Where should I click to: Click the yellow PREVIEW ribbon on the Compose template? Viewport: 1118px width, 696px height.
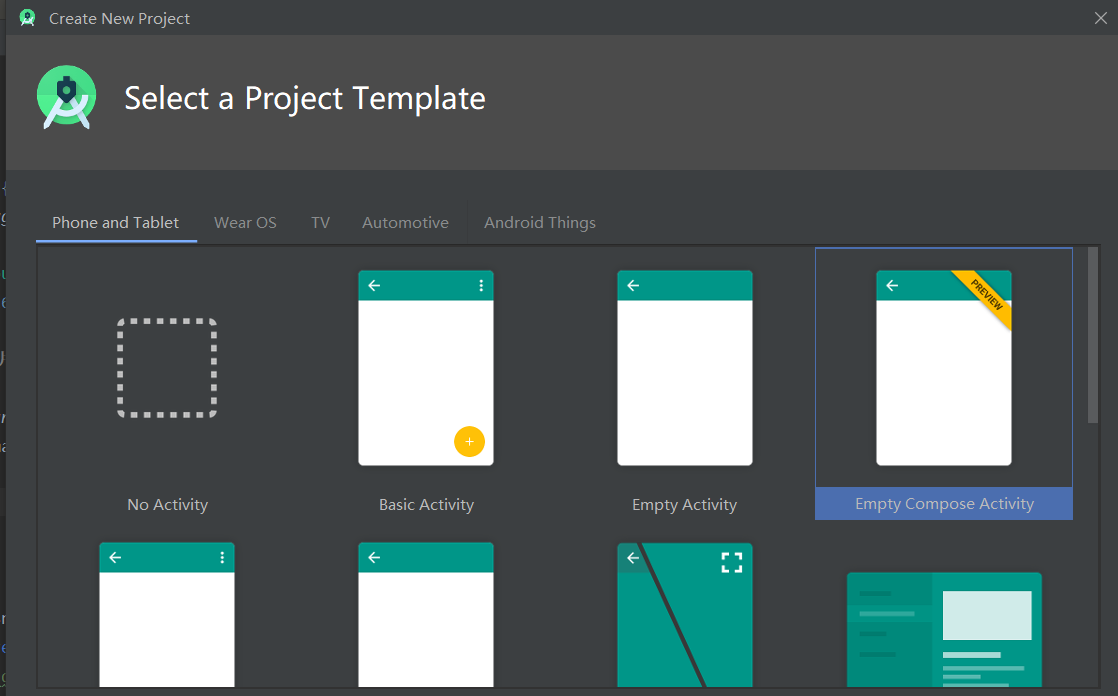point(987,295)
